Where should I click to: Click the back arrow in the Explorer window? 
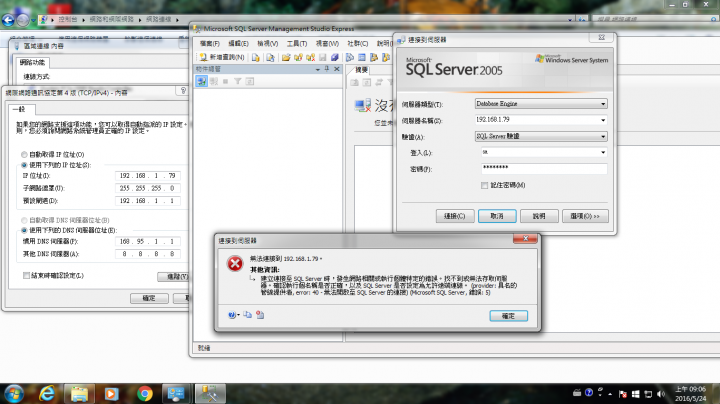[8, 20]
